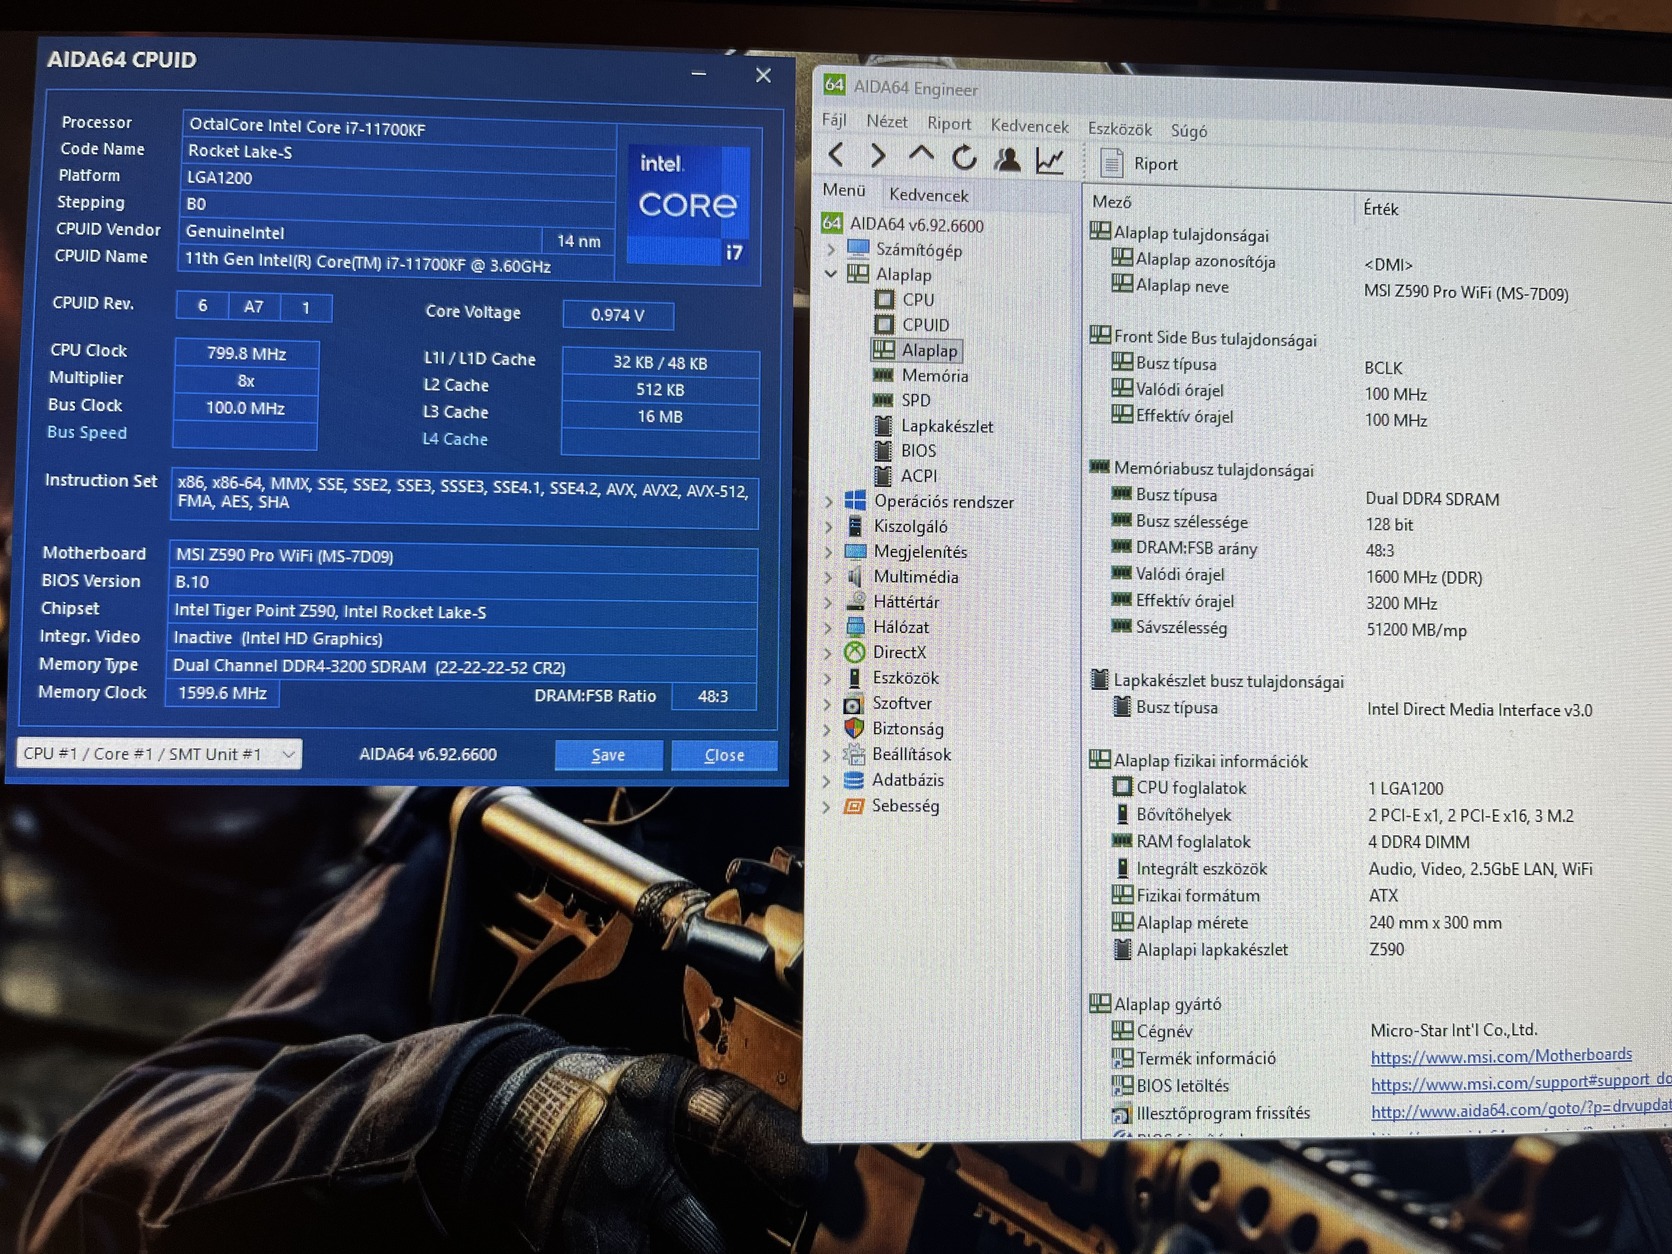1672x1254 pixels.
Task: Expand the Háttértár tree node
Action: 829,602
